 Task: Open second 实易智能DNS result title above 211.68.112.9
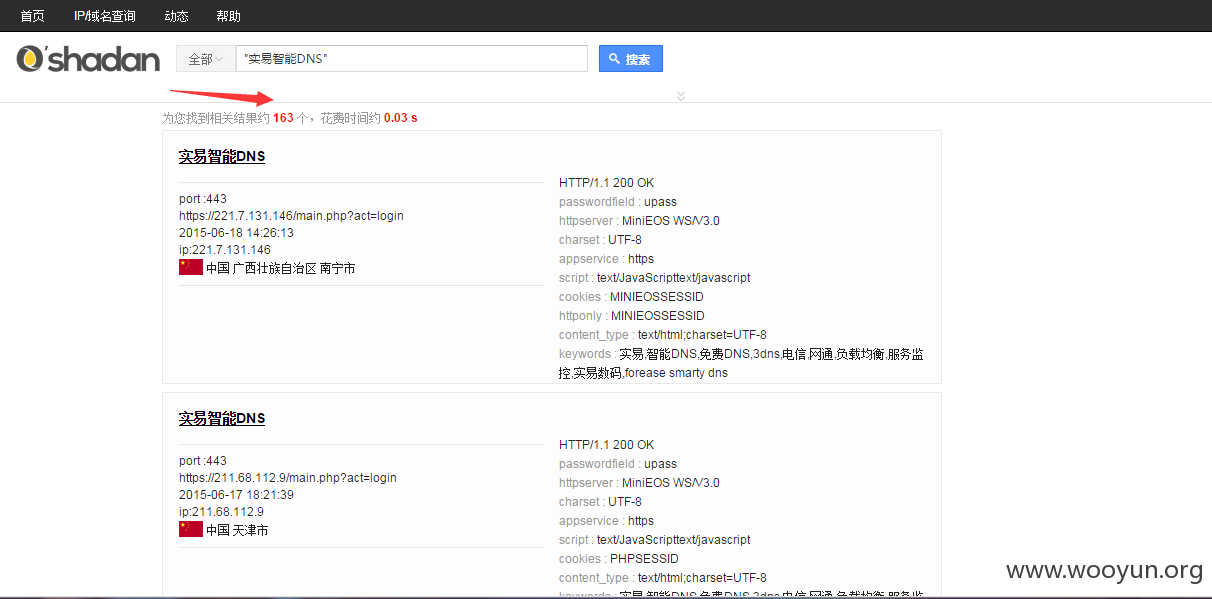(222, 418)
